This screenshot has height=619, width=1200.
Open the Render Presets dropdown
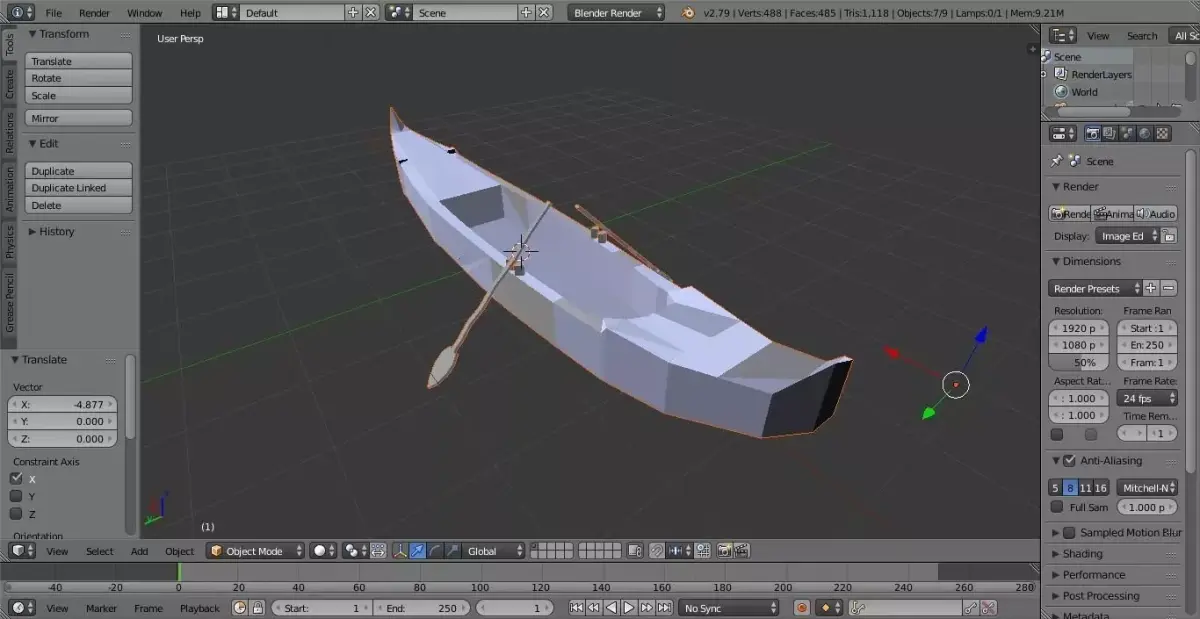(1095, 288)
